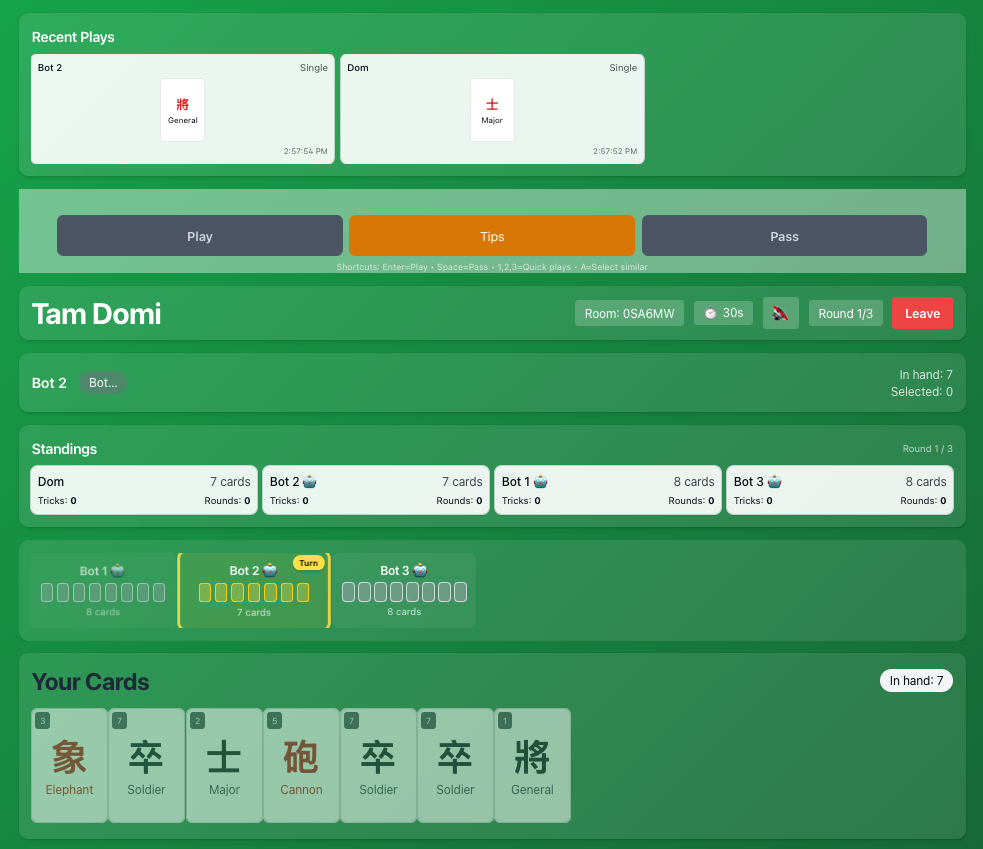Open Dom's Major play in Recent Plays
Viewport: 983px width, 849px height.
(x=492, y=109)
